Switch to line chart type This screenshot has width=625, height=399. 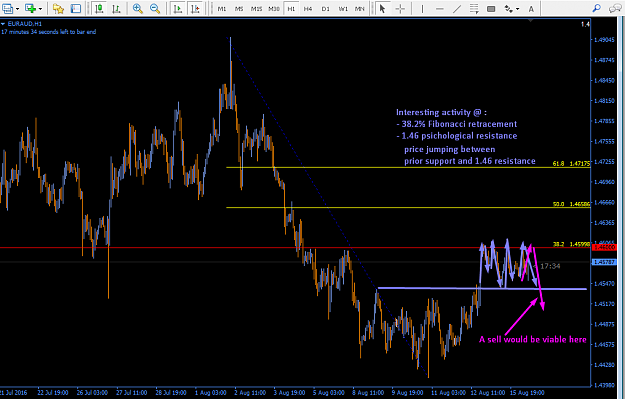click(116, 8)
